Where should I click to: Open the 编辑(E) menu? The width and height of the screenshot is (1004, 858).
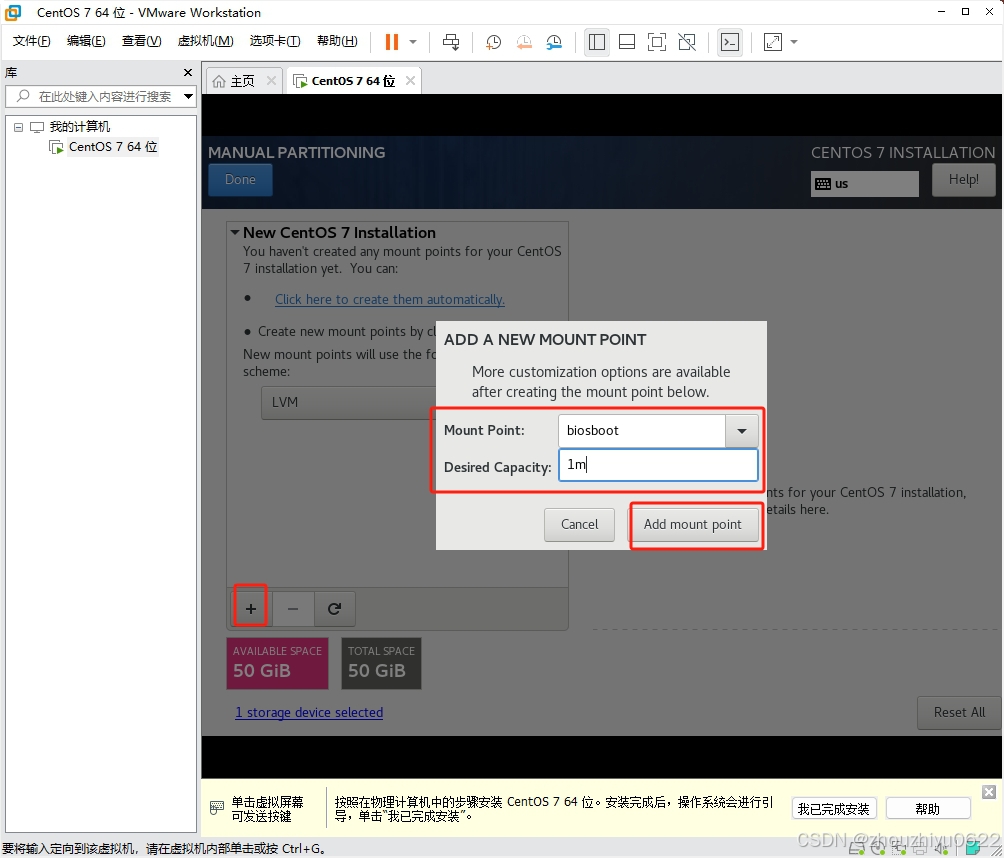point(86,41)
